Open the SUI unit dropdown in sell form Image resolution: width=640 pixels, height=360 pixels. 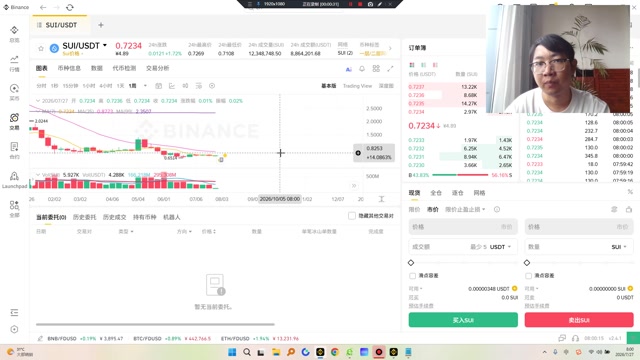619,247
